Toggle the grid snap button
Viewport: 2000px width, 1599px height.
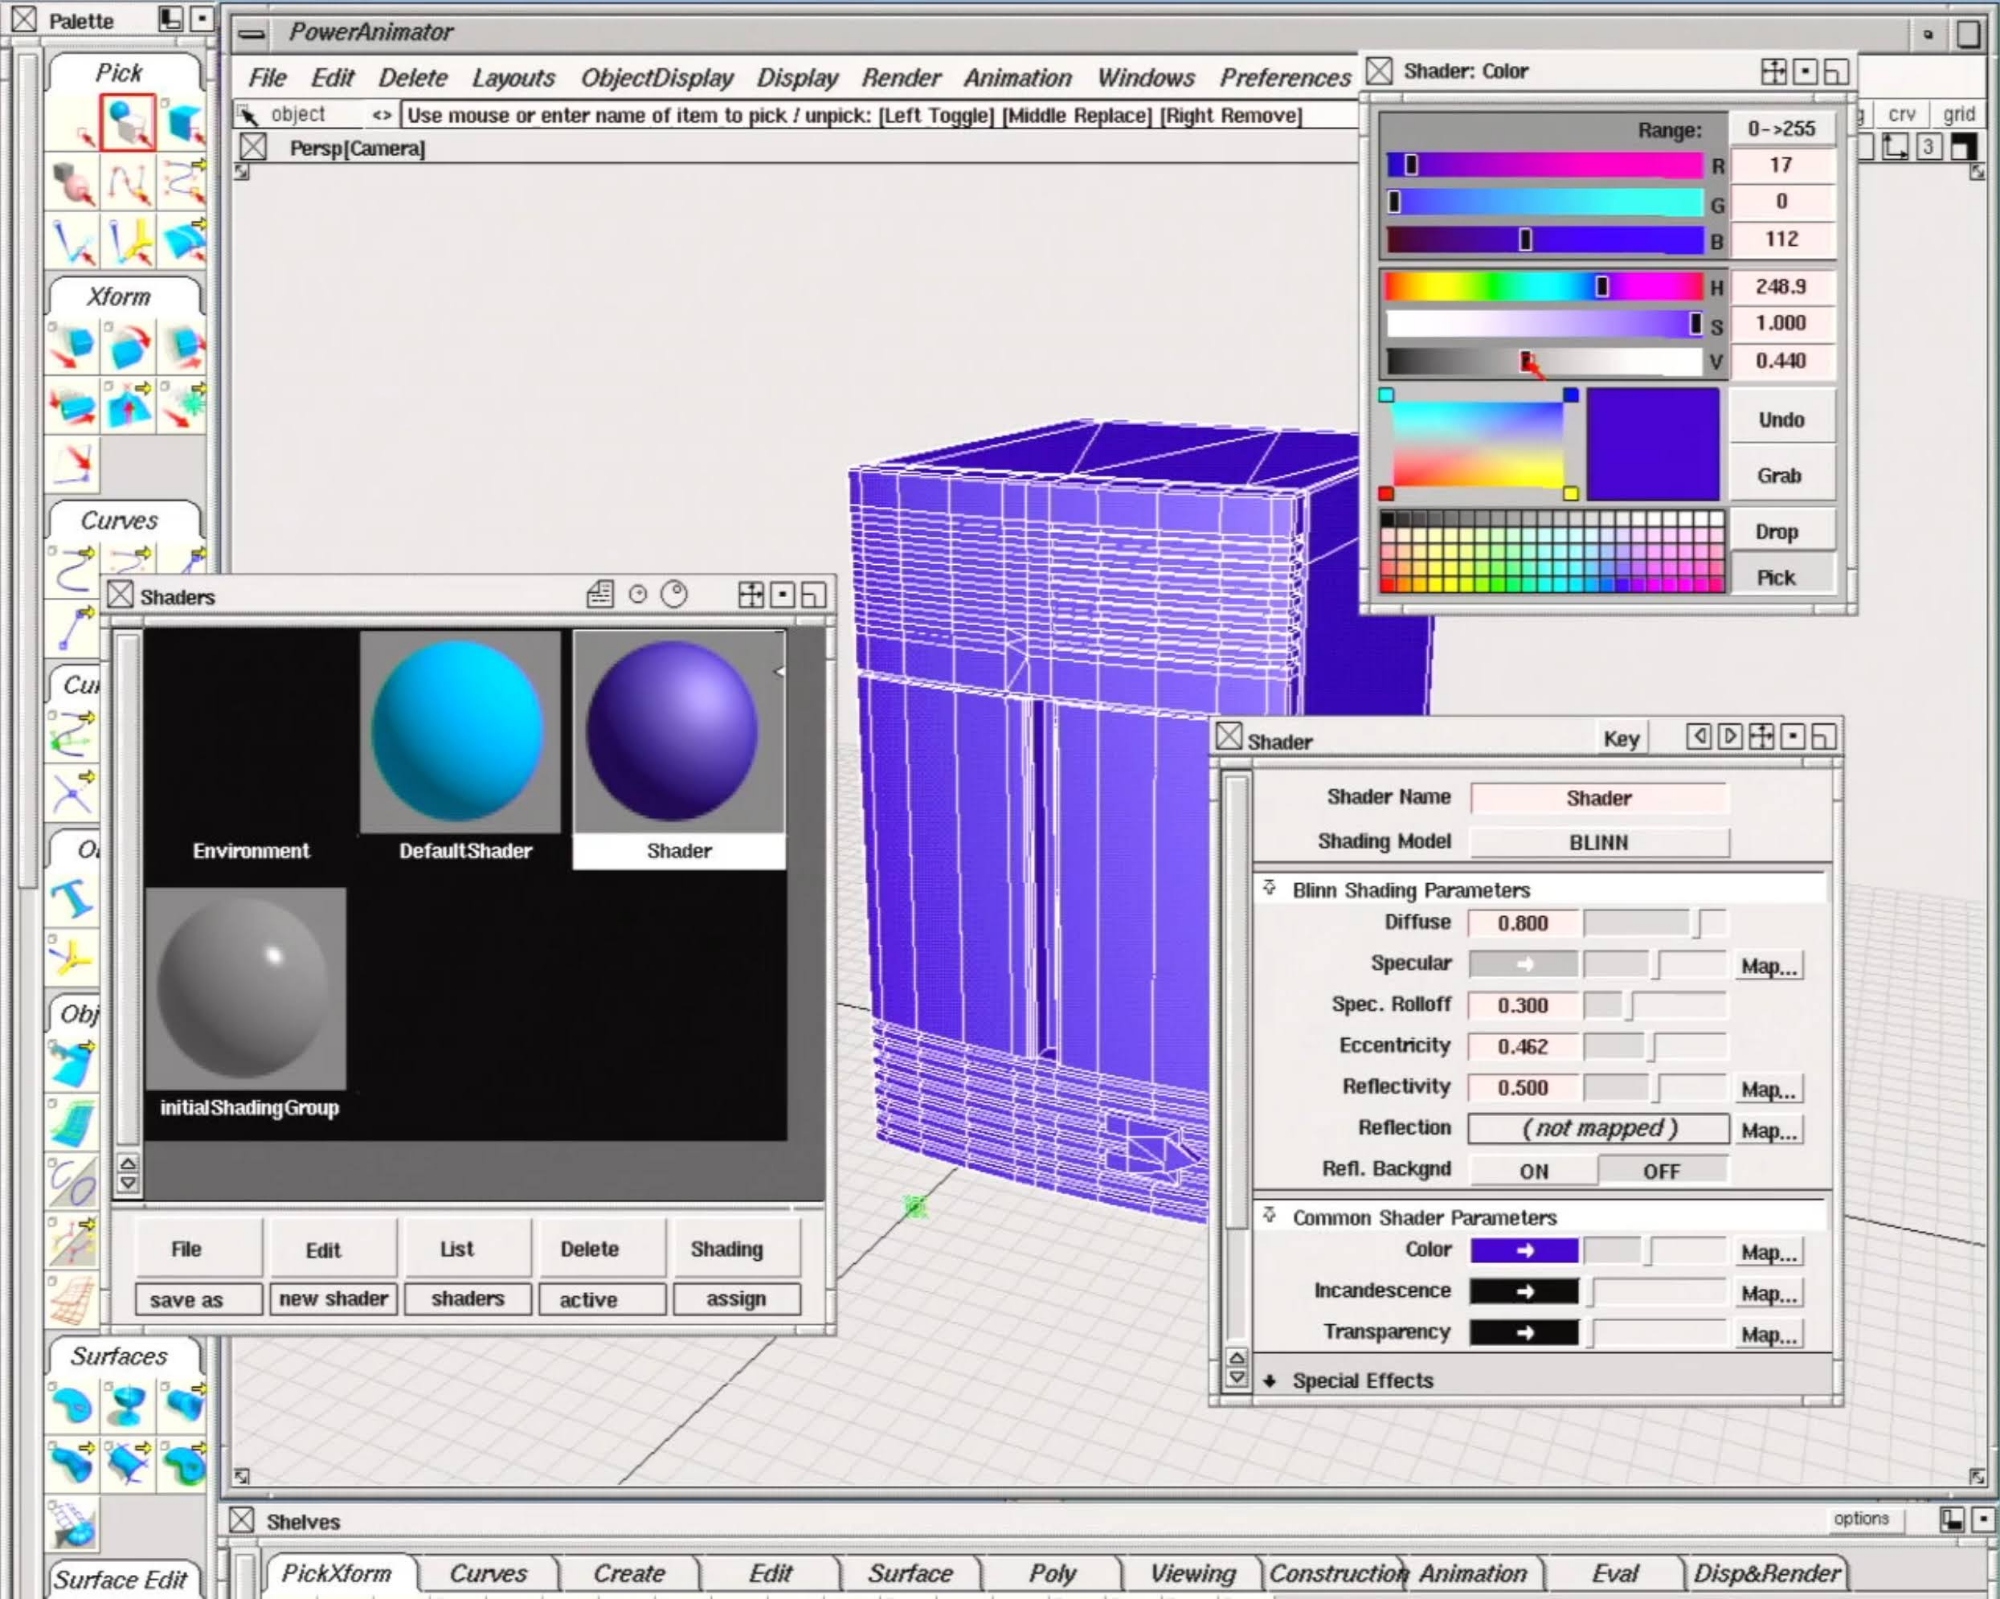pyautogui.click(x=1957, y=114)
